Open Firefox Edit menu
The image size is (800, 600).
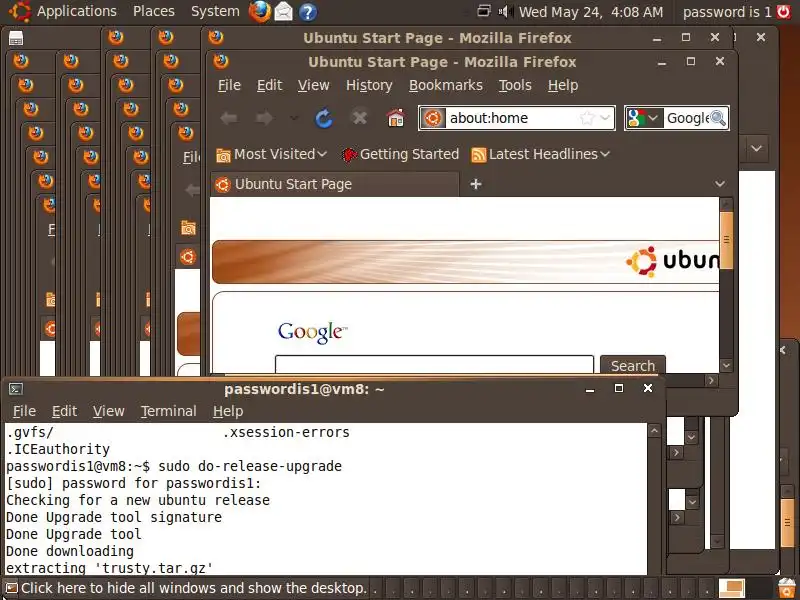(x=269, y=85)
